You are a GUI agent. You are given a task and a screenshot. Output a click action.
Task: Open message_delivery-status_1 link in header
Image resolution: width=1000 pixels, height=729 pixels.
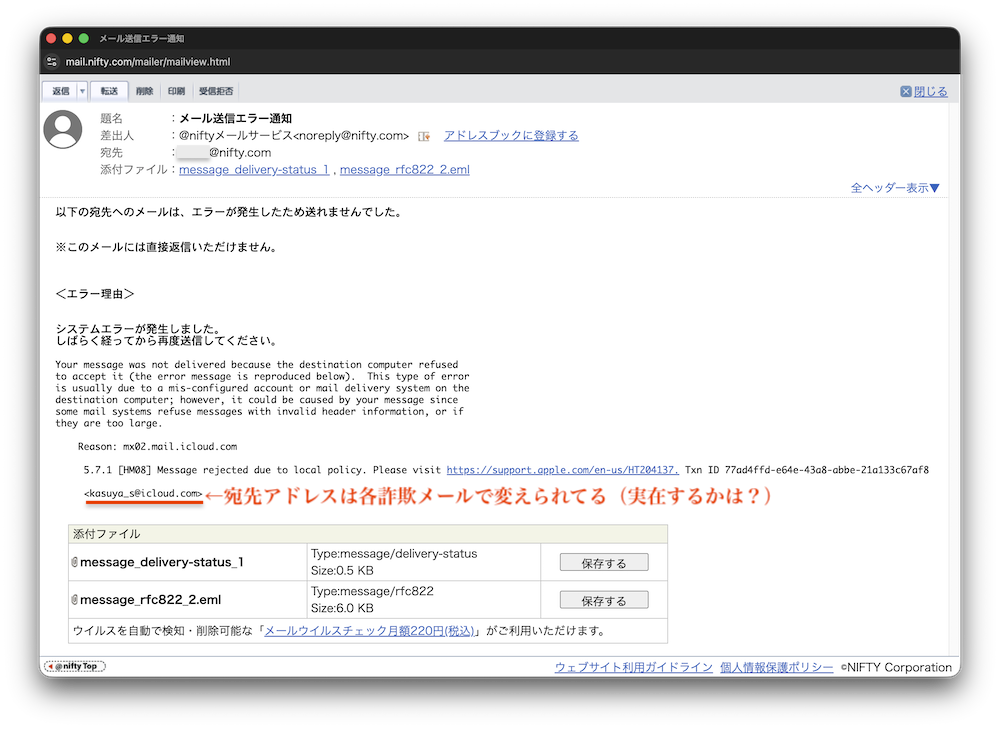point(254,170)
